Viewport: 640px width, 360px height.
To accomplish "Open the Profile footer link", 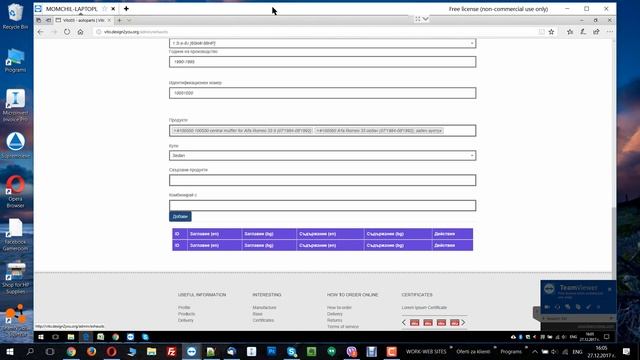I will point(184,307).
